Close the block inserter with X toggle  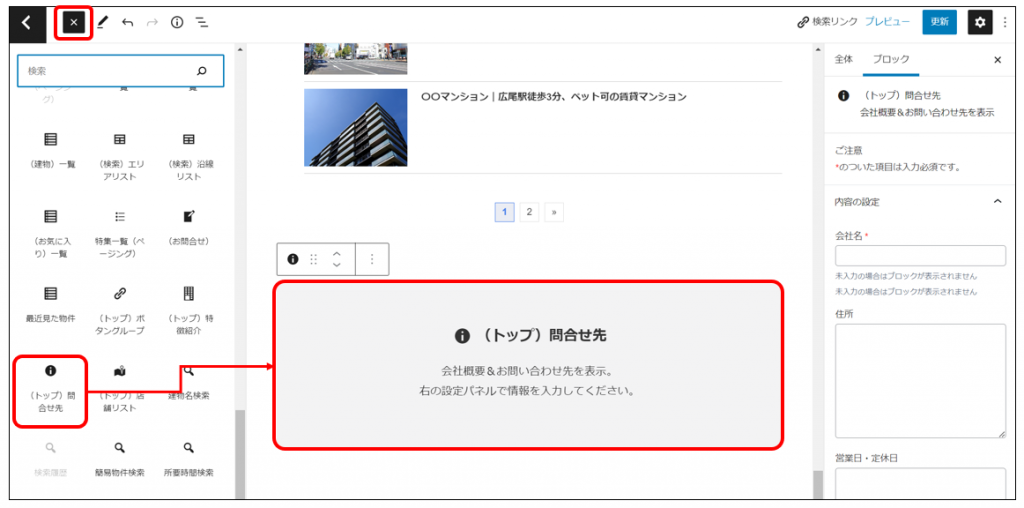point(73,22)
